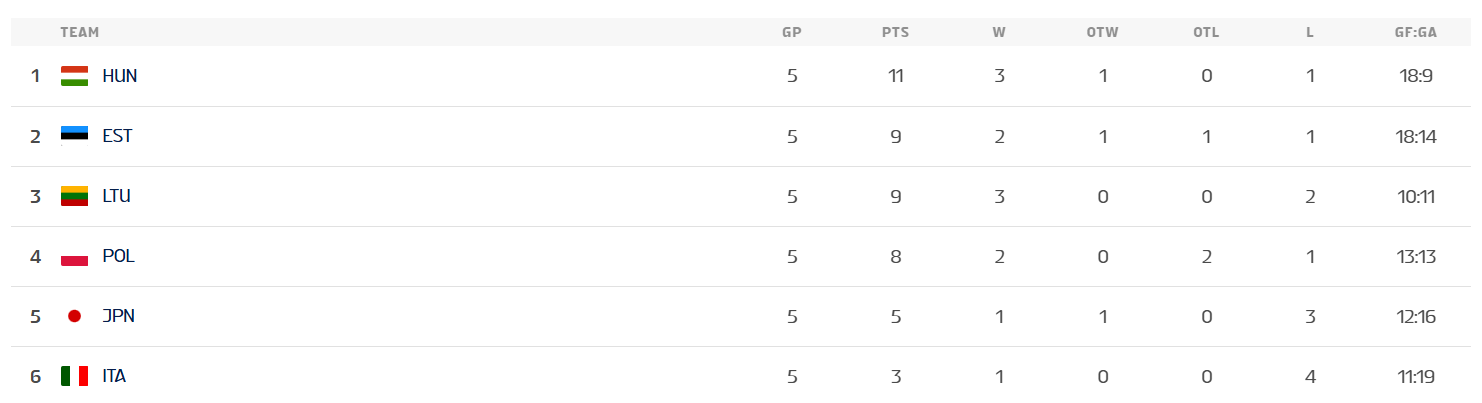
Task: Open the EST team link
Action: [x=117, y=136]
